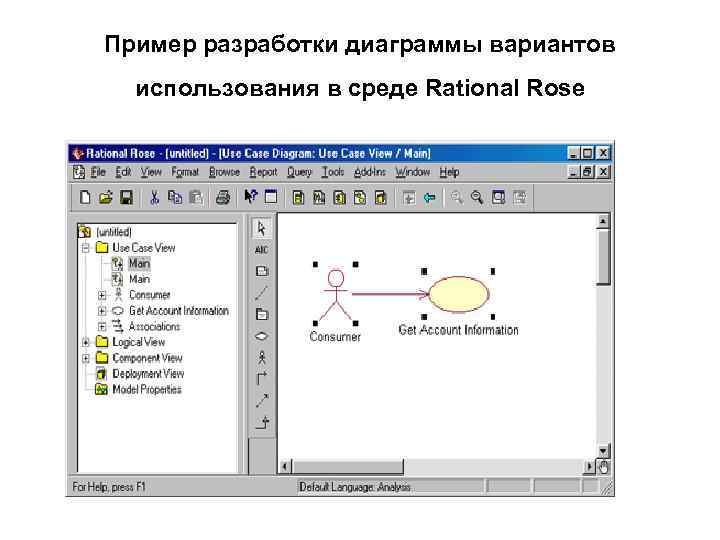Activate context-sensitive help arrow icon
Image resolution: width=720 pixels, height=540 pixels.
tap(251, 197)
